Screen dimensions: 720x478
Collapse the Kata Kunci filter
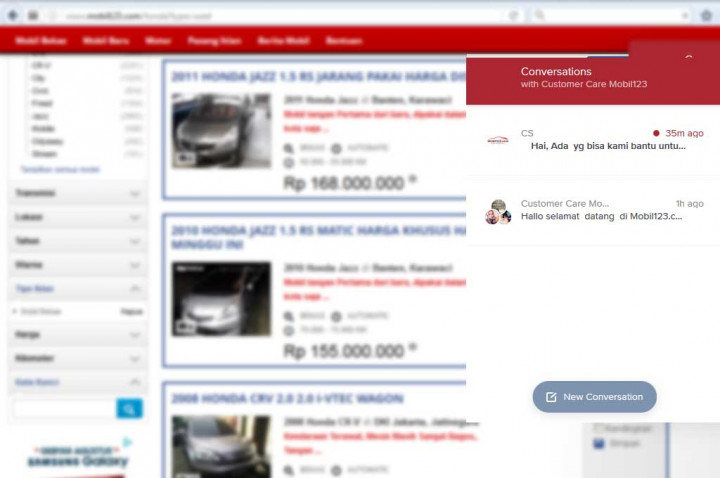tap(78, 382)
